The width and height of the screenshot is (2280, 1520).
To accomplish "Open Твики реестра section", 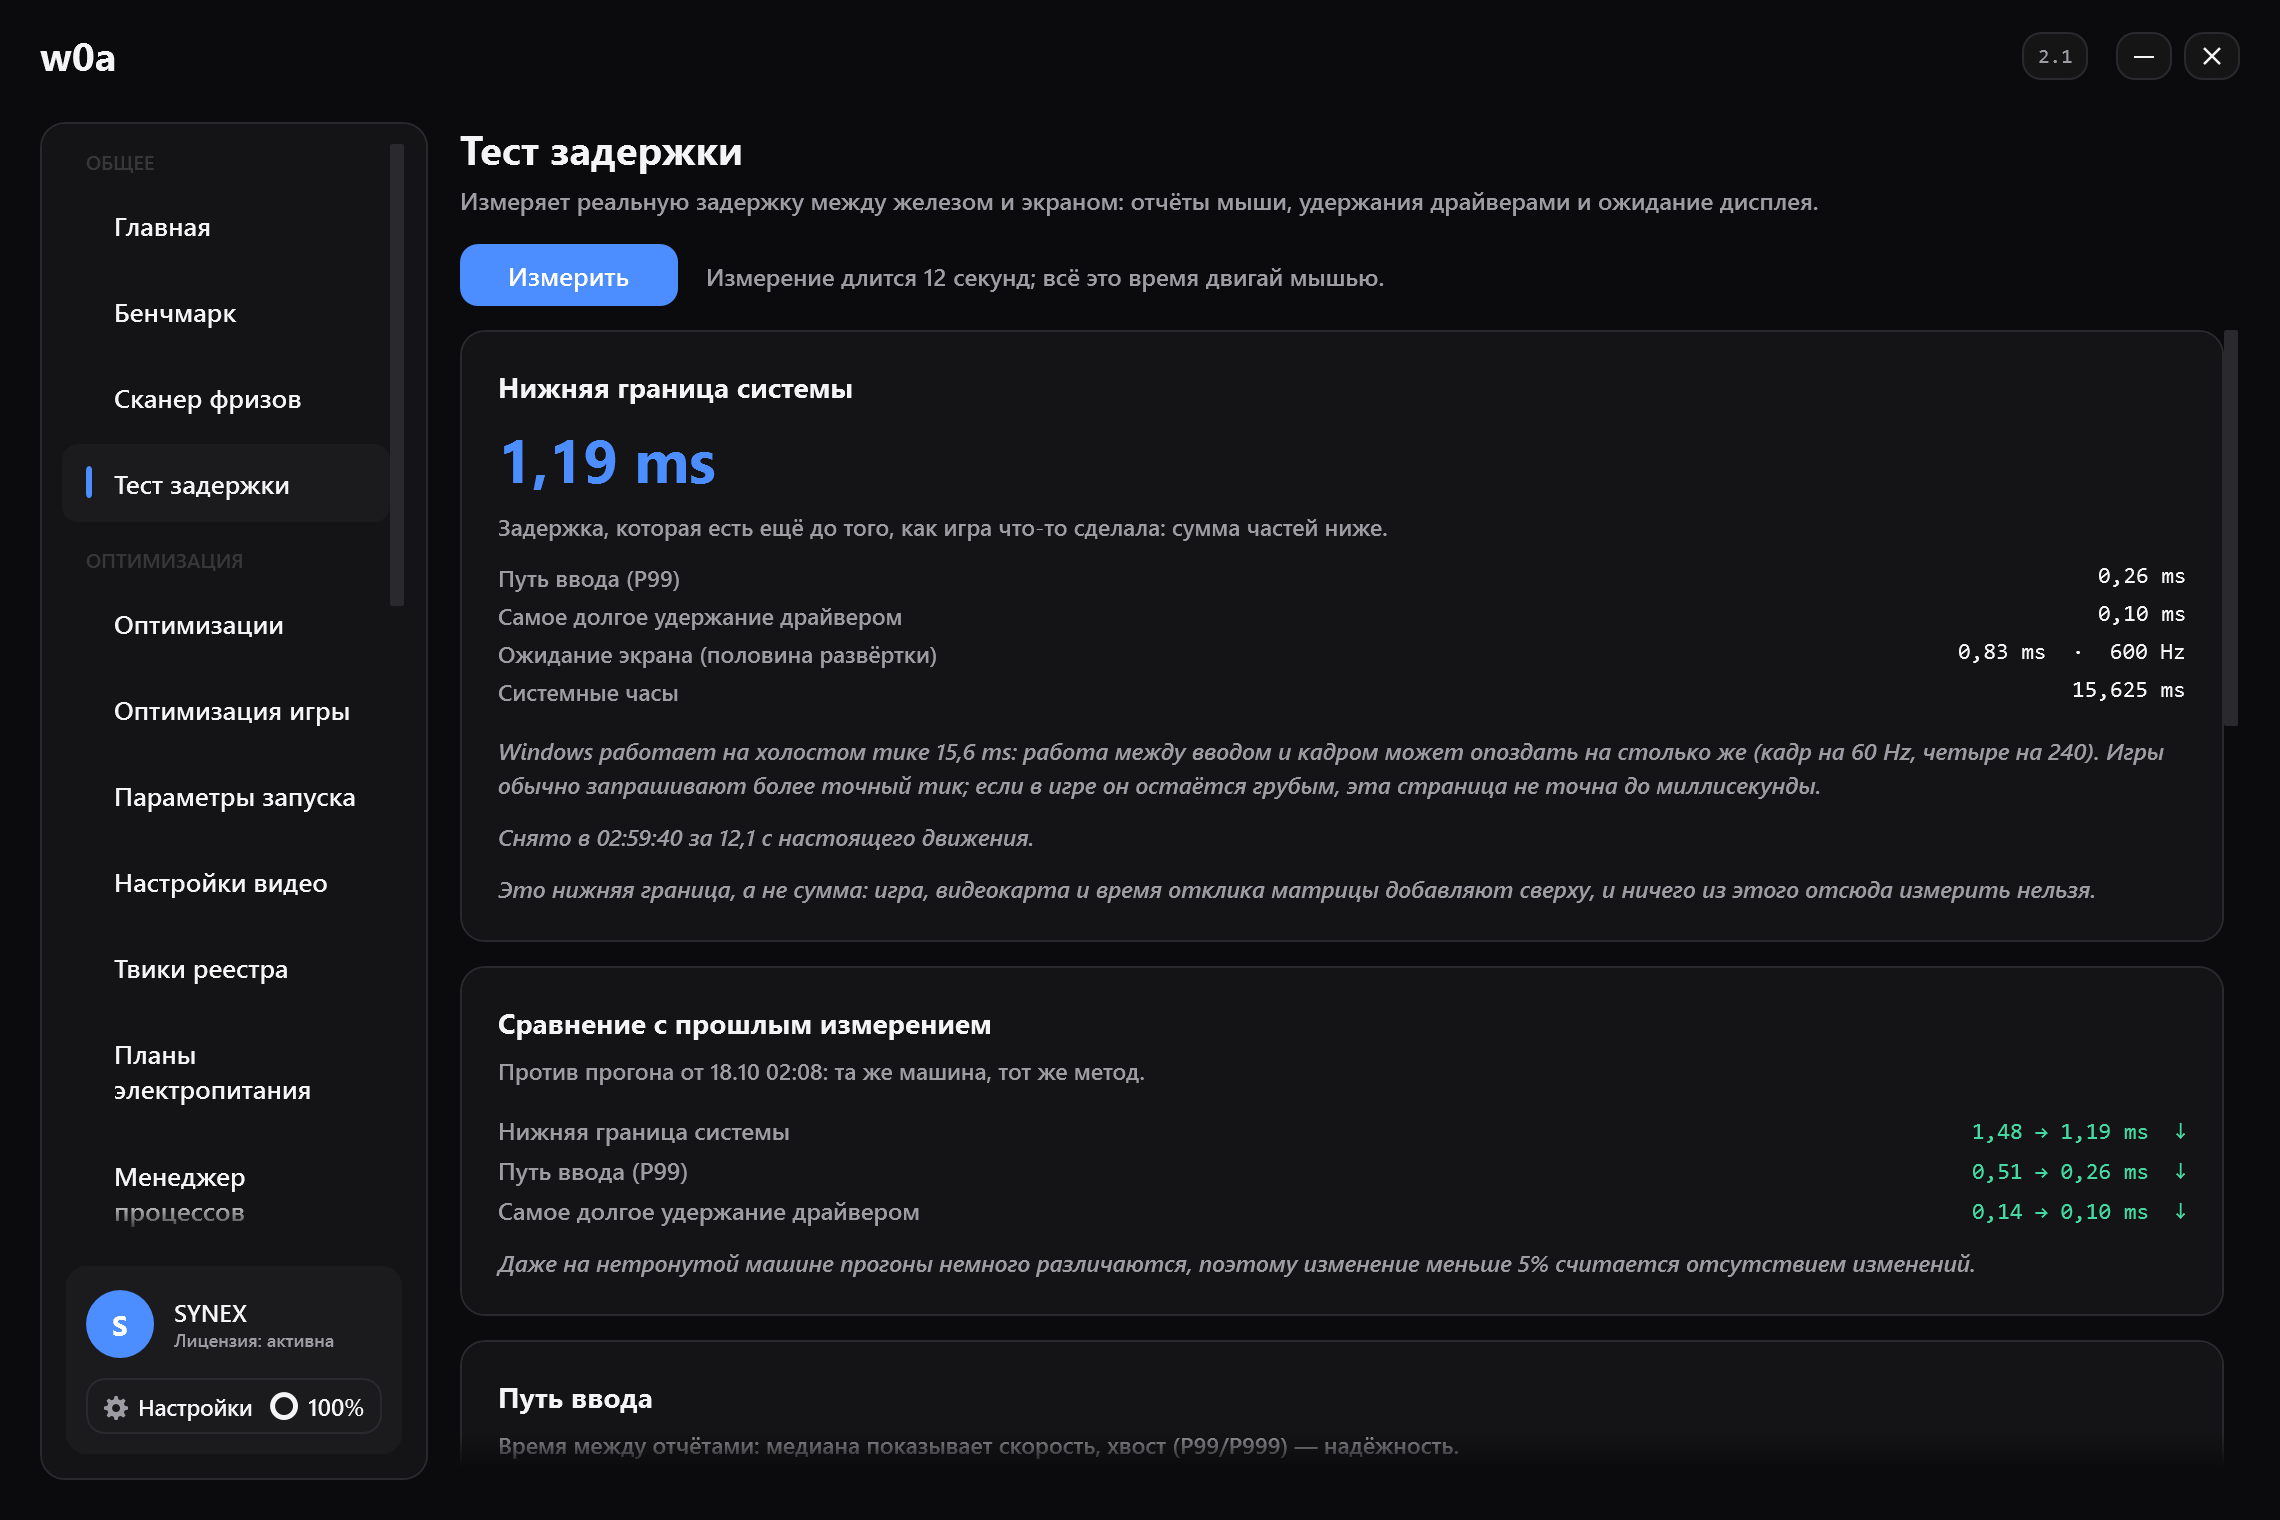I will tap(225, 969).
